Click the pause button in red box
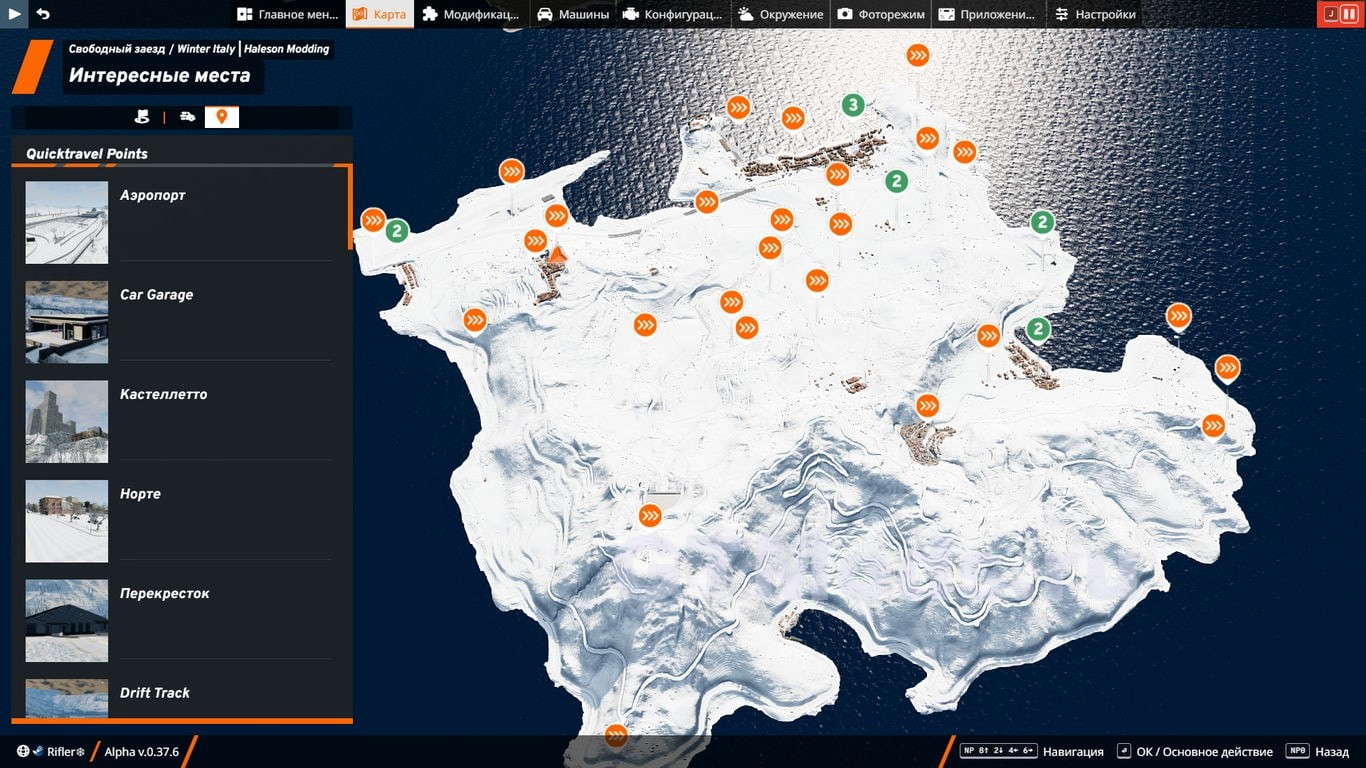1366x768 pixels. click(1349, 14)
